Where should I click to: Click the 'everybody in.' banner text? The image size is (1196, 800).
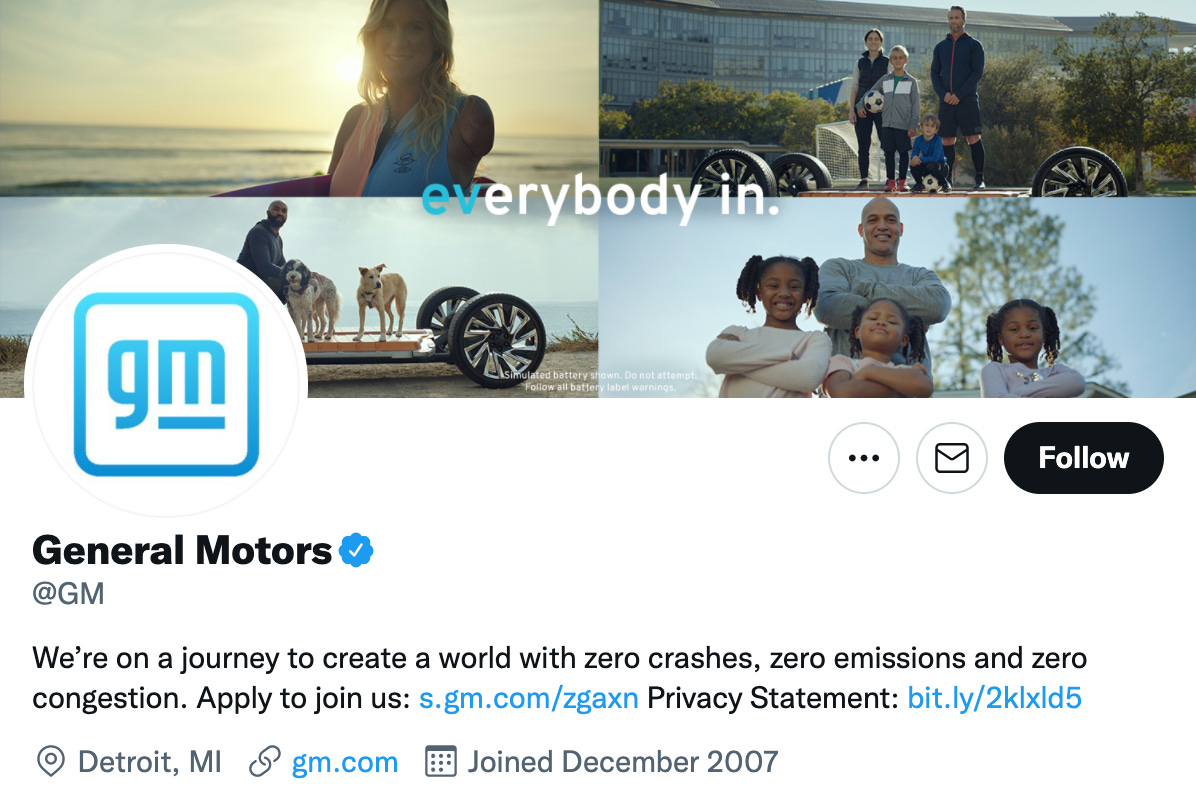pos(600,197)
